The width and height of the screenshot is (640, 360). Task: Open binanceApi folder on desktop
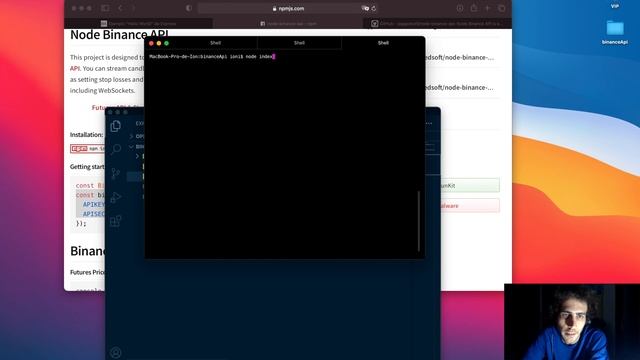coord(615,32)
